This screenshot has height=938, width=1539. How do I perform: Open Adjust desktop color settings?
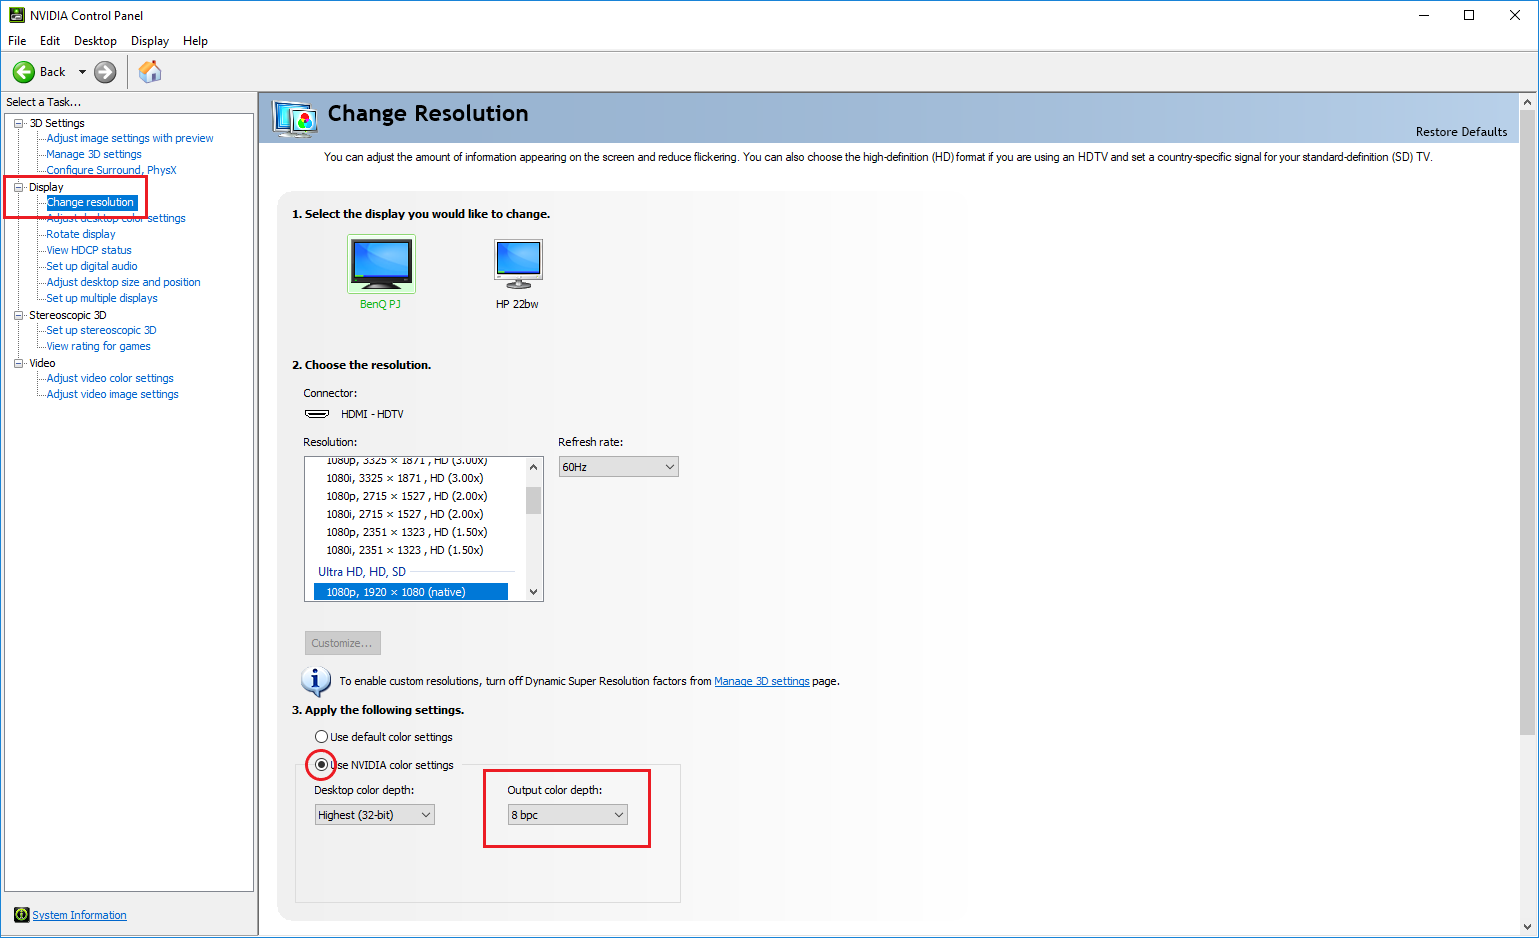(116, 218)
